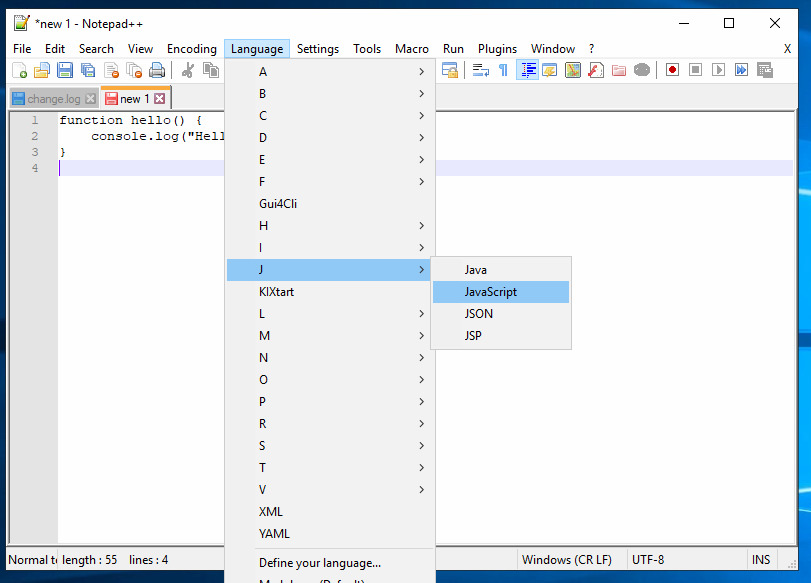The width and height of the screenshot is (811, 583).
Task: Open the Print toolbar icon
Action: pos(157,70)
